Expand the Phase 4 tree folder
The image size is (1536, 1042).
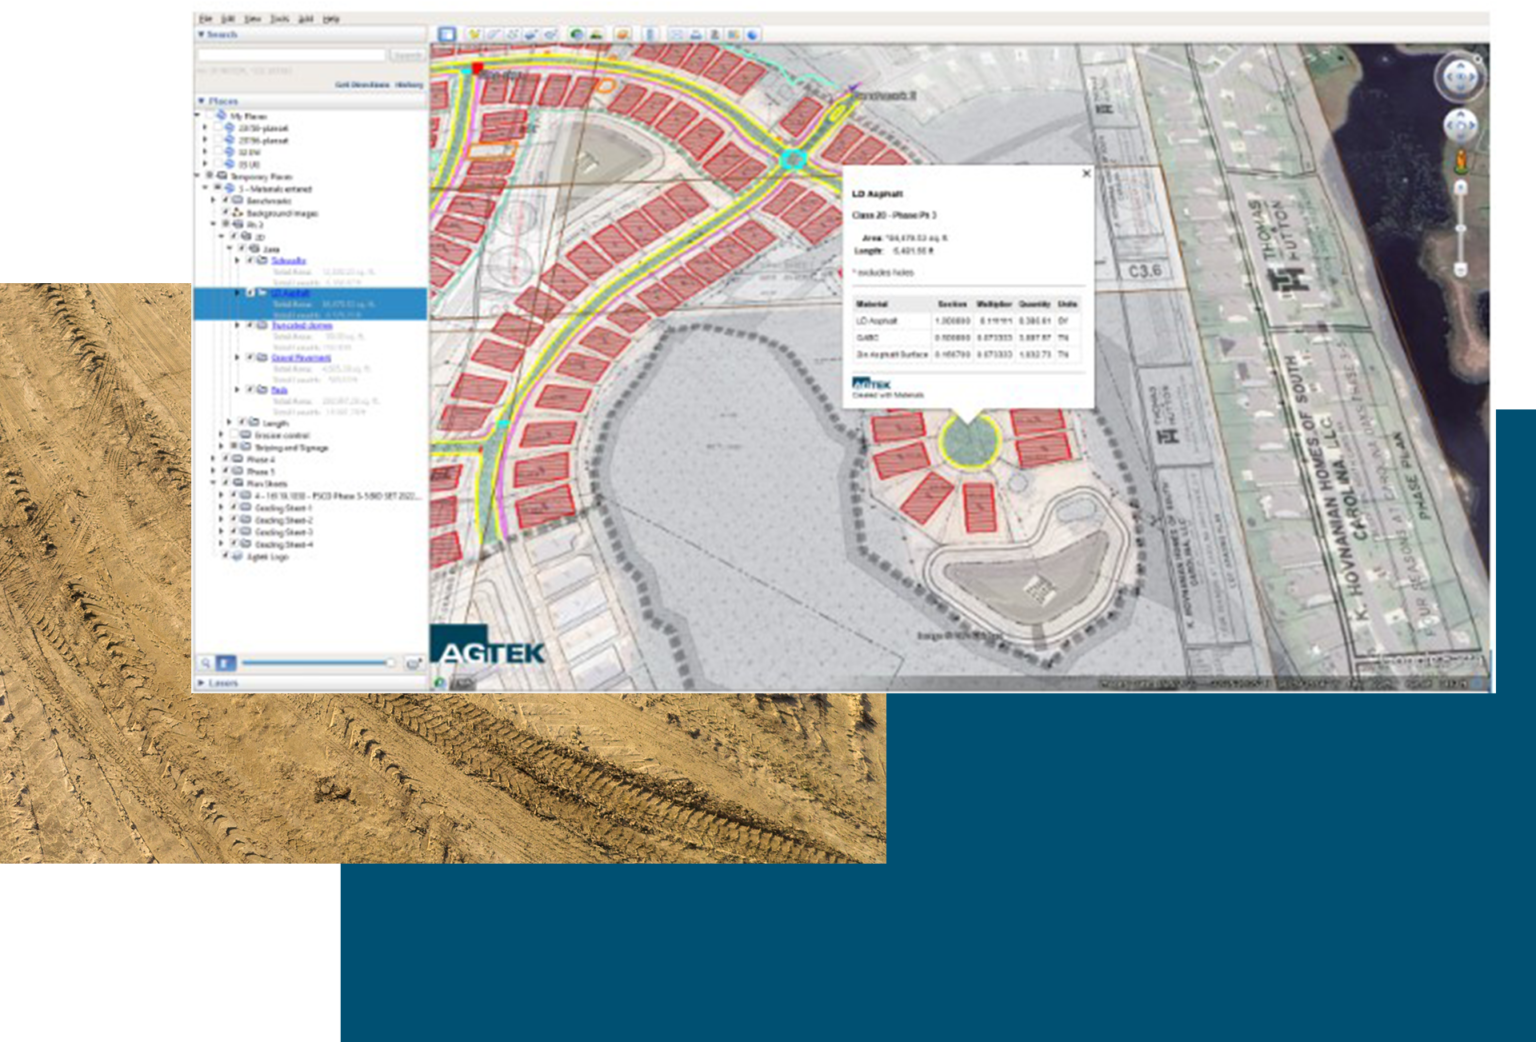213,460
